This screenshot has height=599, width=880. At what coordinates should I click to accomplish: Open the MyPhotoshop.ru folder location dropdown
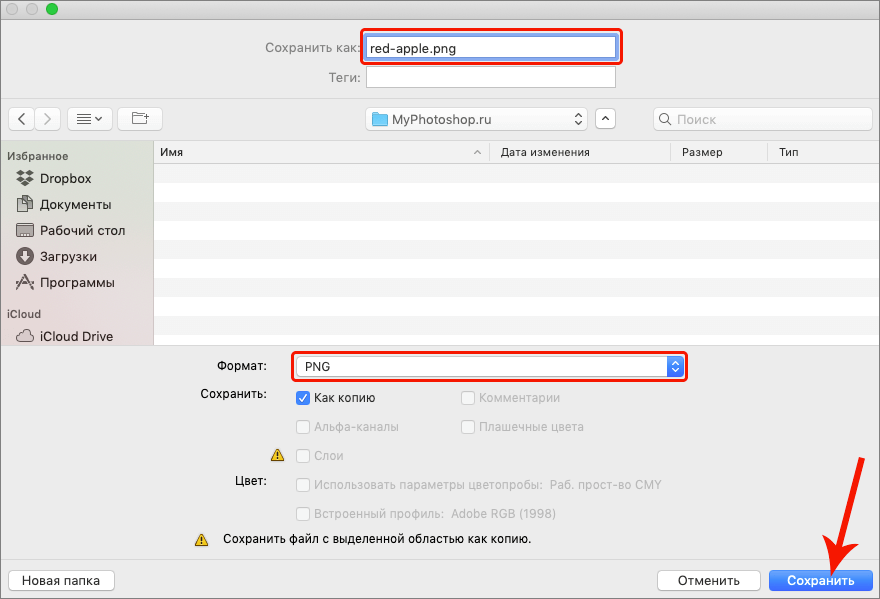click(477, 119)
